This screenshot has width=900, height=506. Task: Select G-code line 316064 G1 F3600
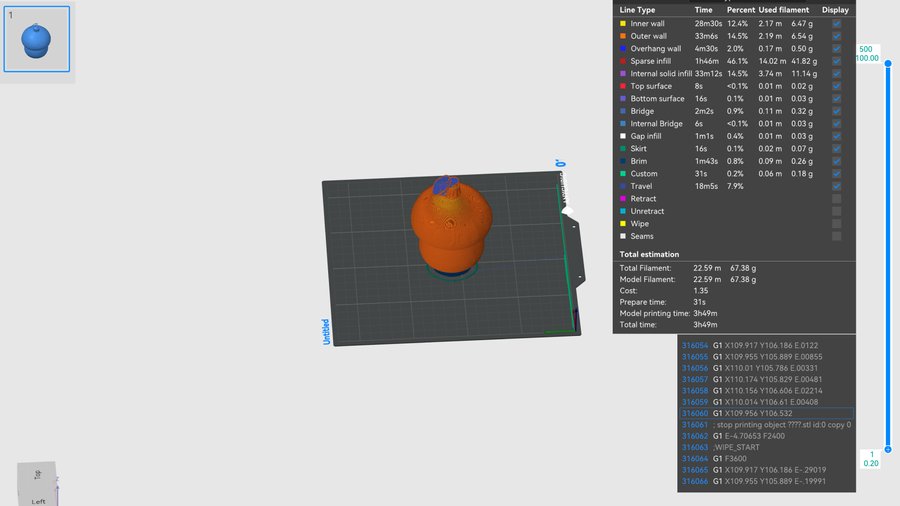pyautogui.click(x=766, y=458)
